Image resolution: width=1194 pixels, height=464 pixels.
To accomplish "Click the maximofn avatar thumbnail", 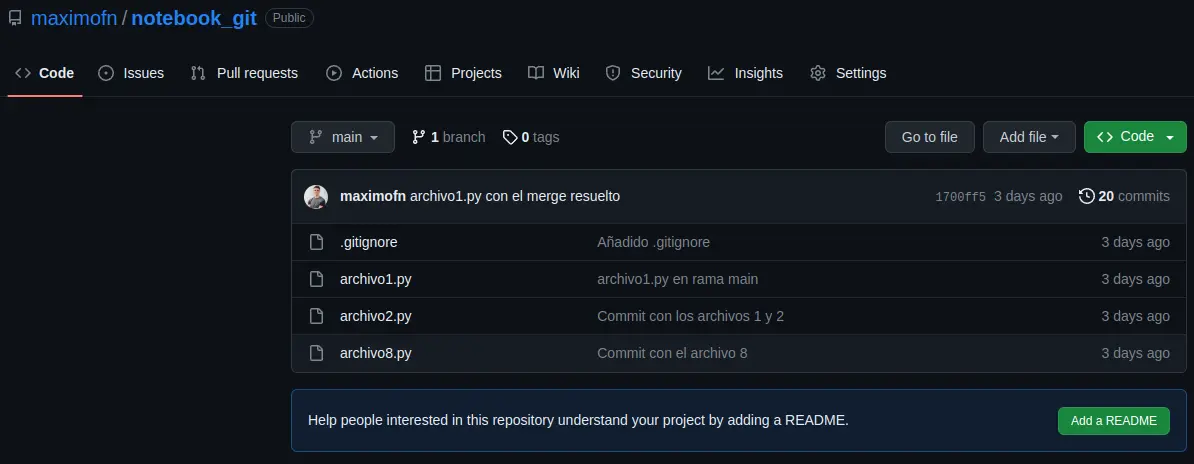I will point(316,197).
